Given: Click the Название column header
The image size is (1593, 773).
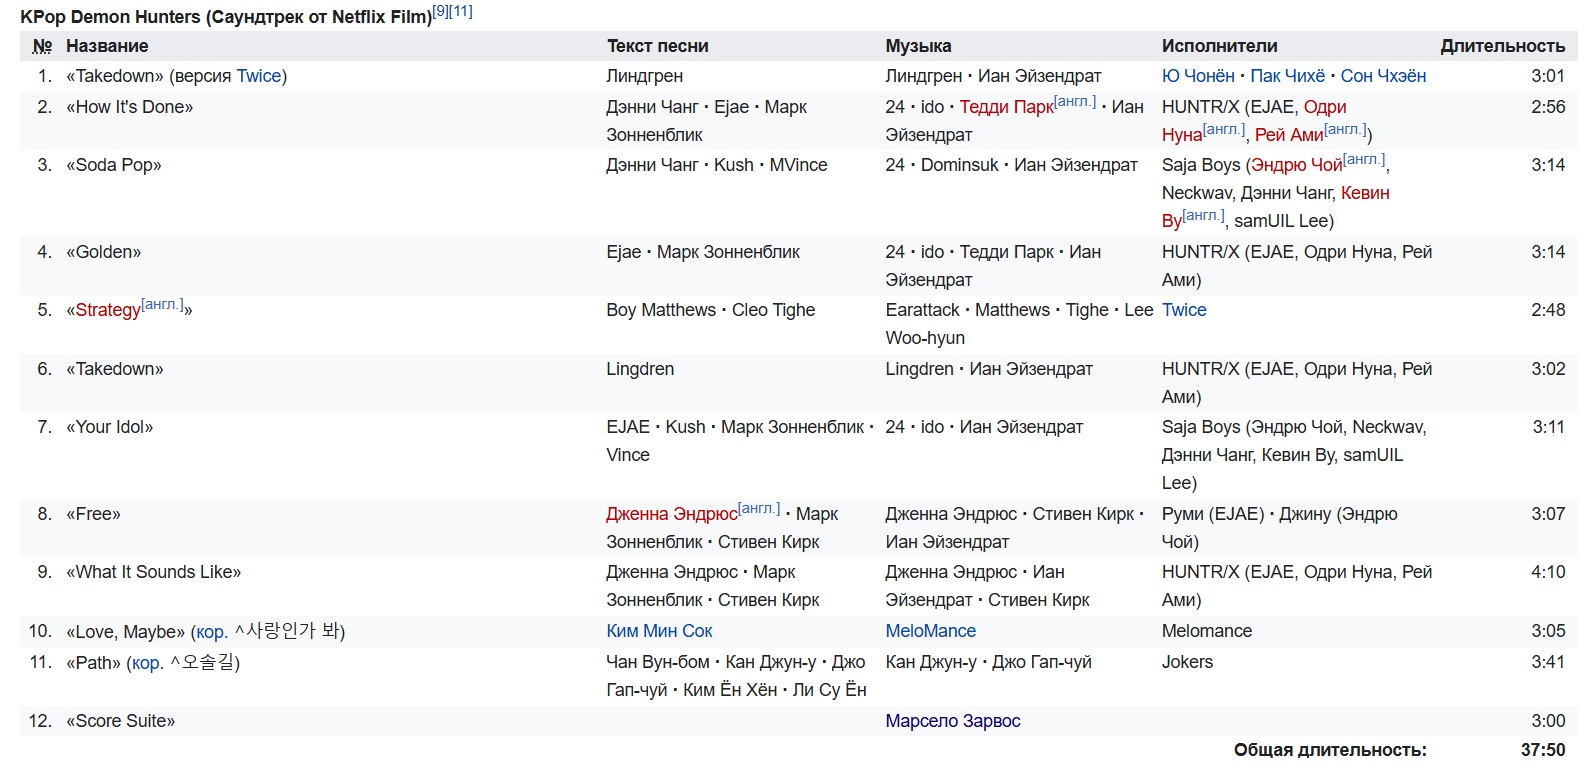Looking at the screenshot, I should coord(107,46).
